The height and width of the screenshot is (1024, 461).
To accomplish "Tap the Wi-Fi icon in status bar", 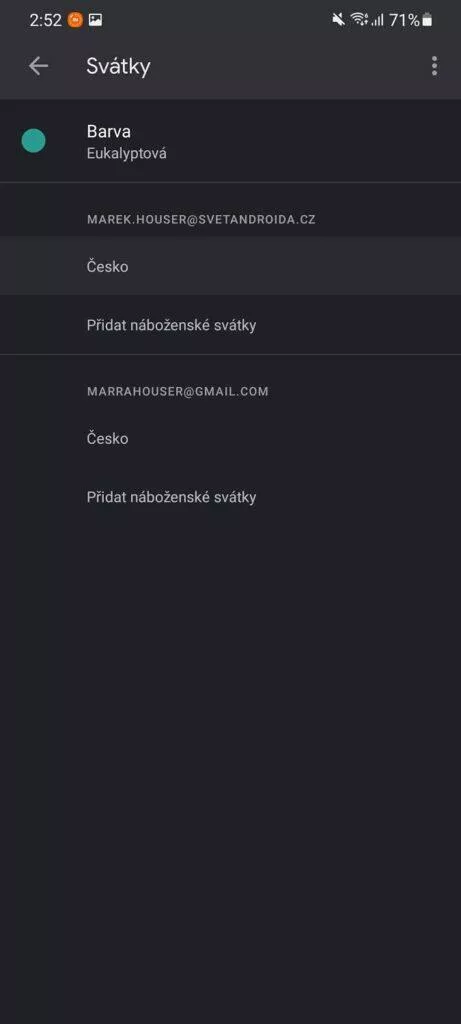I will click(359, 20).
